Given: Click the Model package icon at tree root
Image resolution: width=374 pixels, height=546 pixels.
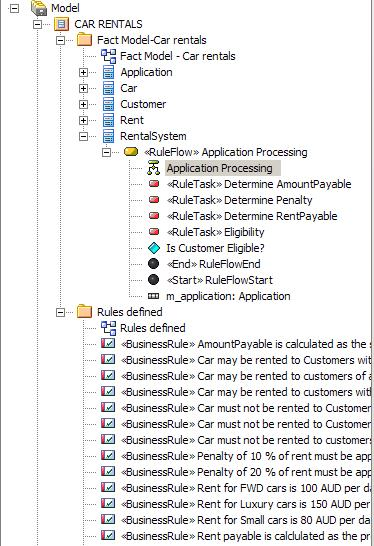Looking at the screenshot, I should click(x=39, y=8).
